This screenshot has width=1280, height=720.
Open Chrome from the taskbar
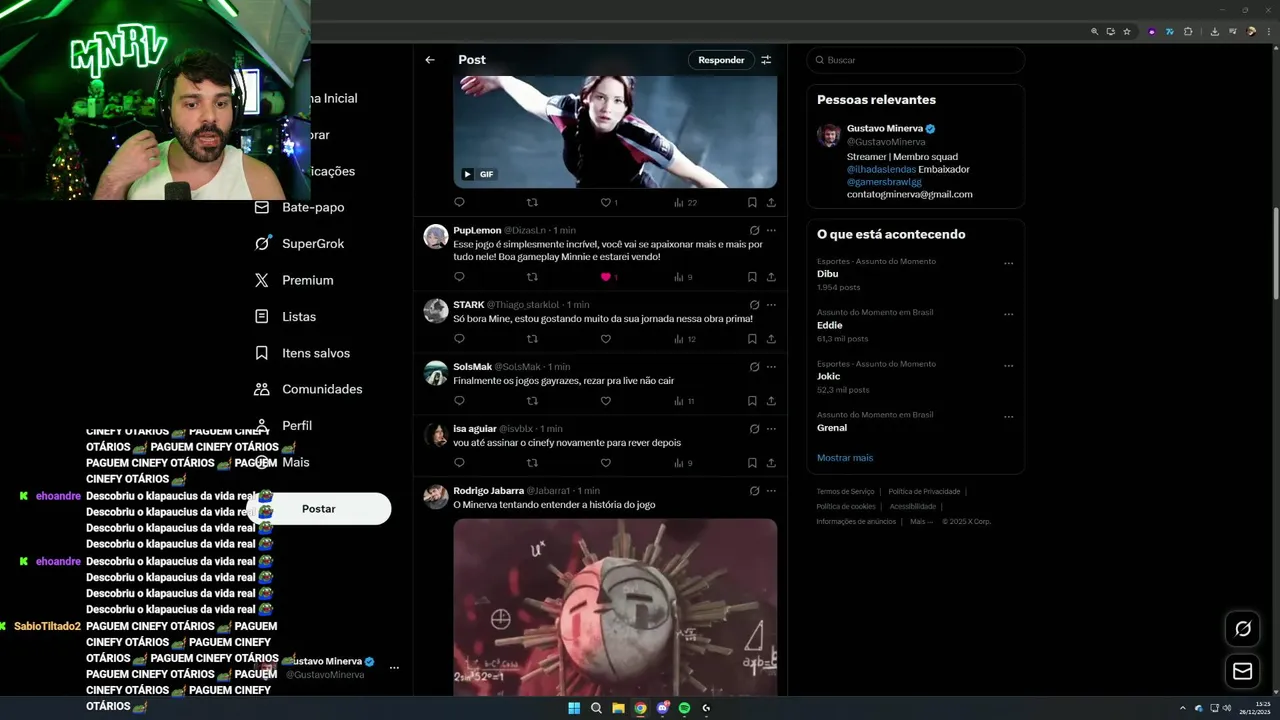pos(640,708)
